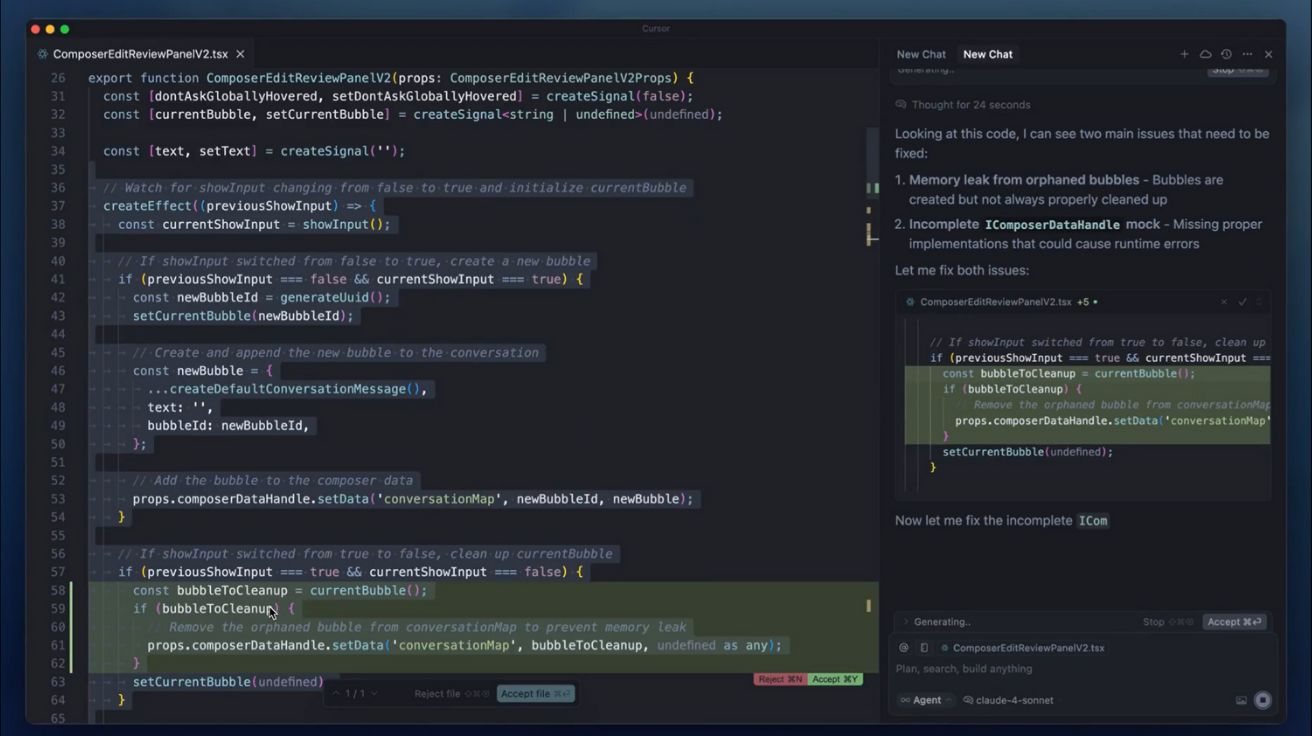
Task: Click the green inline Accept ⌘Y button
Action: click(834, 680)
